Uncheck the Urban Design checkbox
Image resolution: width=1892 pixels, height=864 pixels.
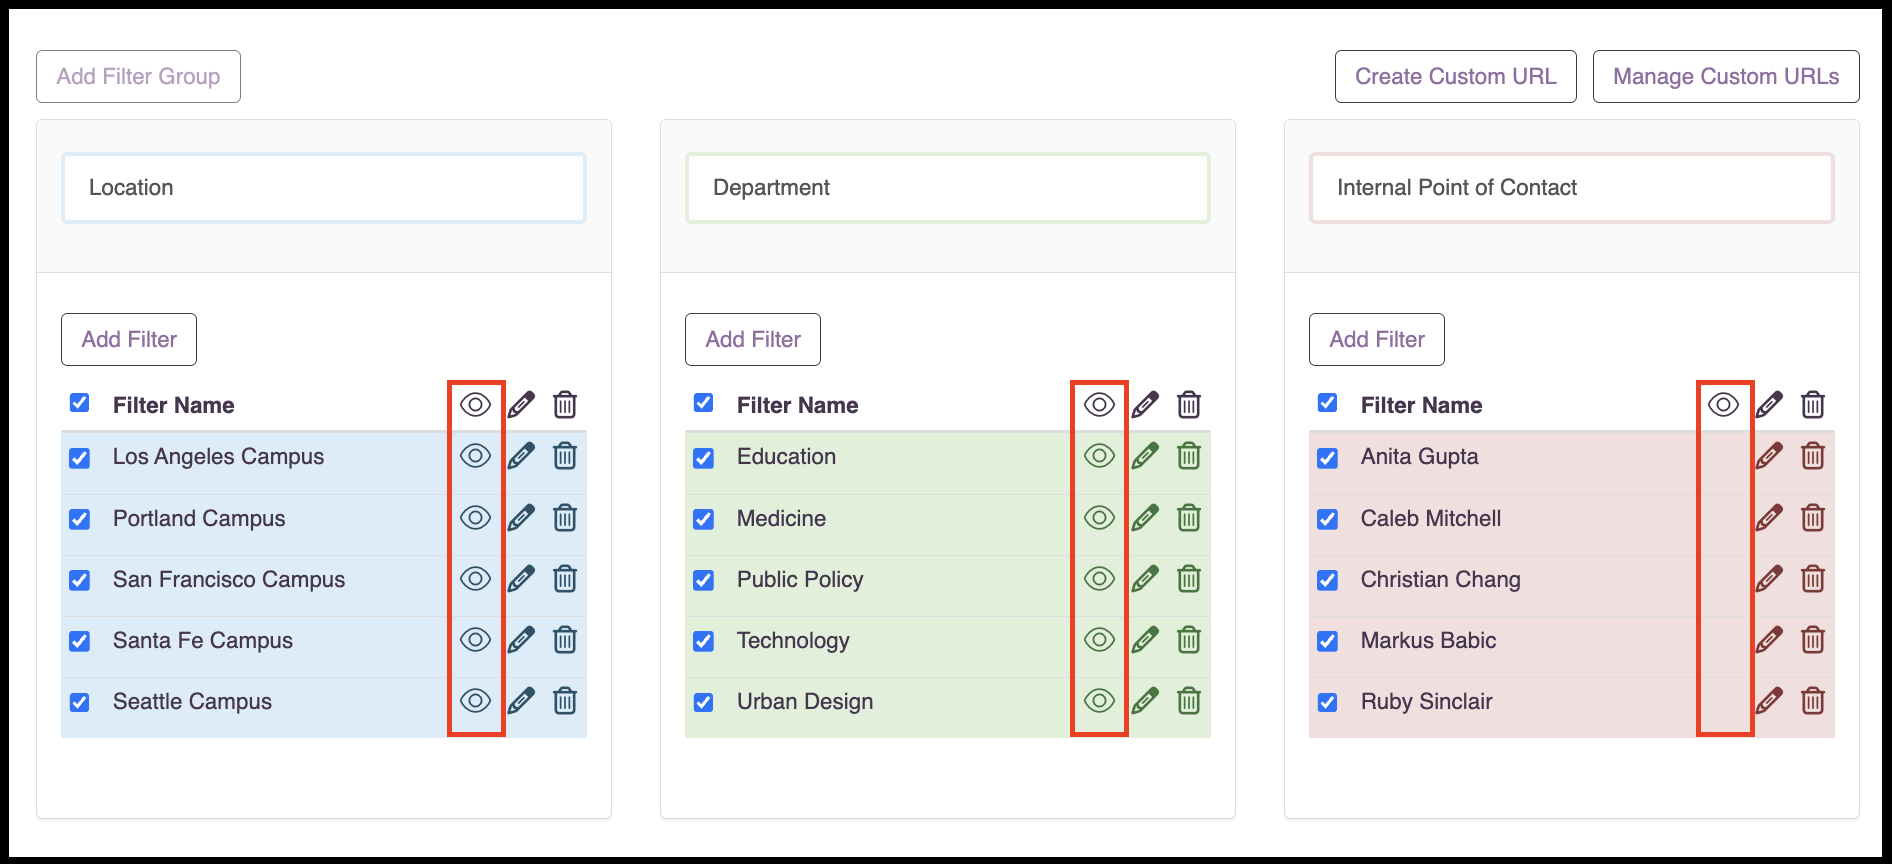(x=704, y=702)
